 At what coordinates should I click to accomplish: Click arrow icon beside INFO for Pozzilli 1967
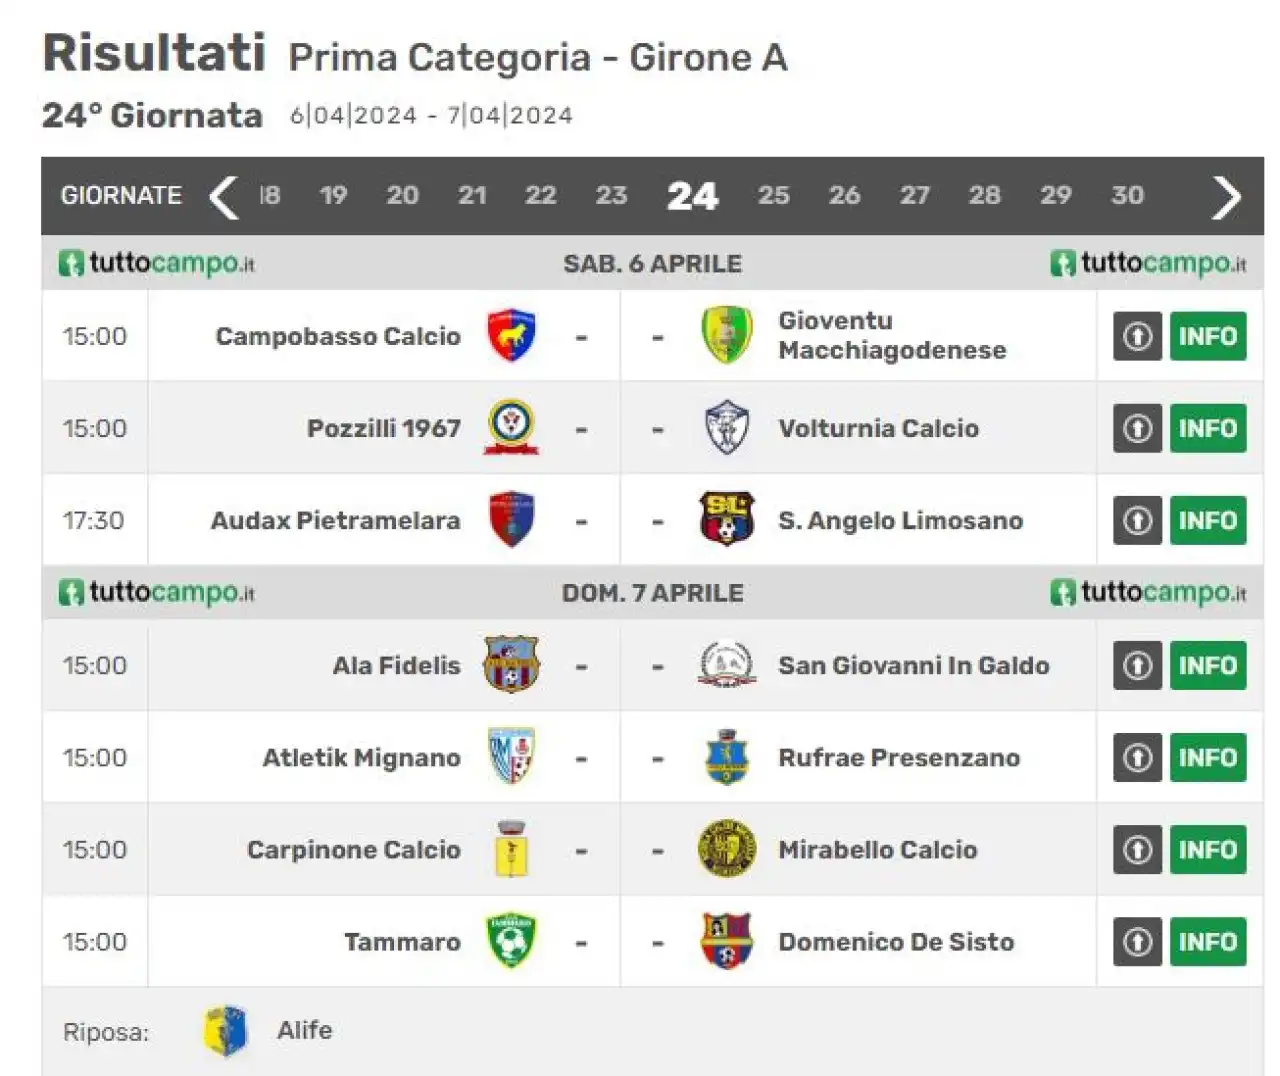point(1137,428)
